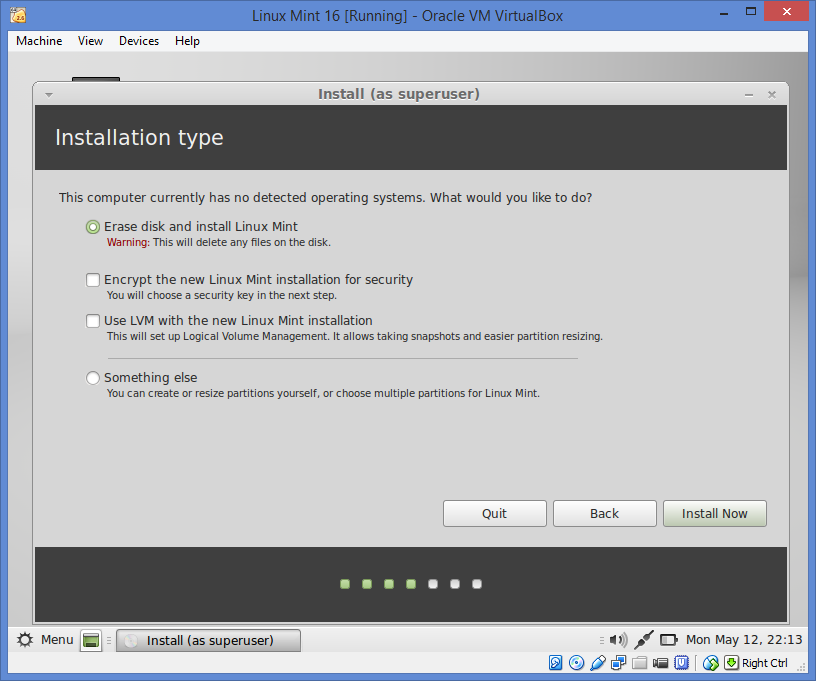
Task: Click the Install Now button
Action: 715,513
